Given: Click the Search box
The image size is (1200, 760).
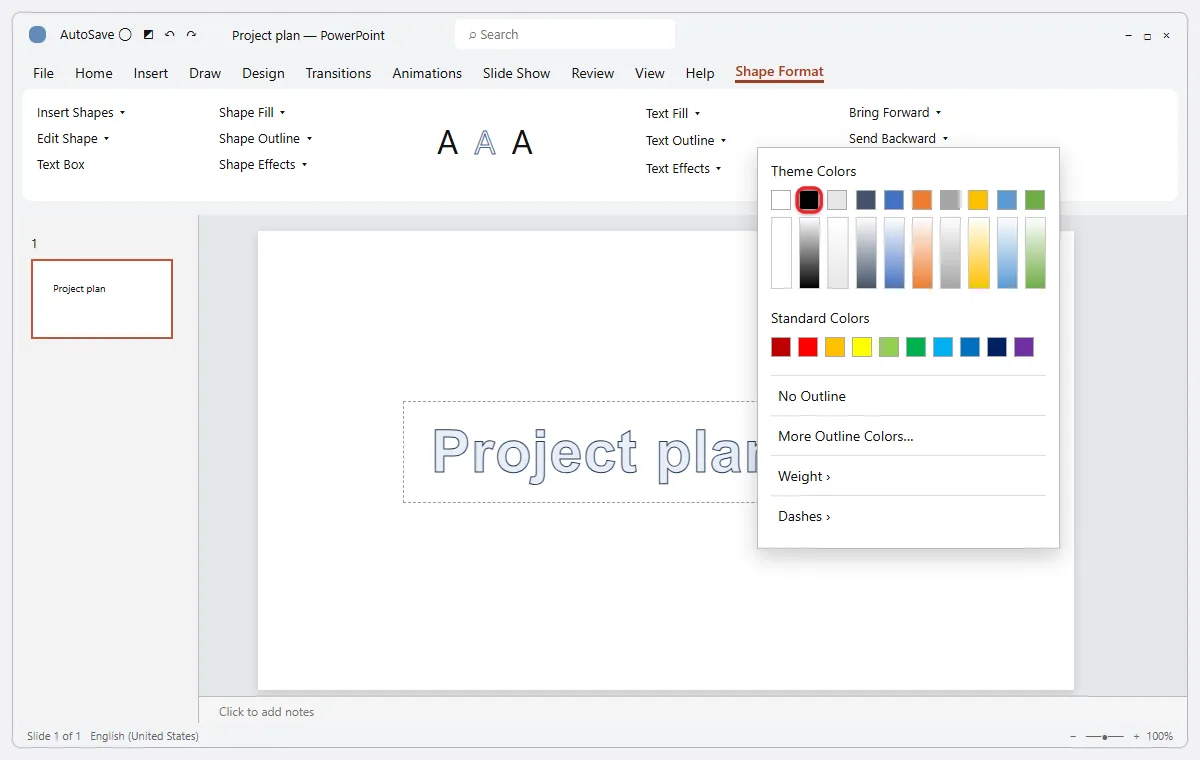Looking at the screenshot, I should (x=565, y=35).
